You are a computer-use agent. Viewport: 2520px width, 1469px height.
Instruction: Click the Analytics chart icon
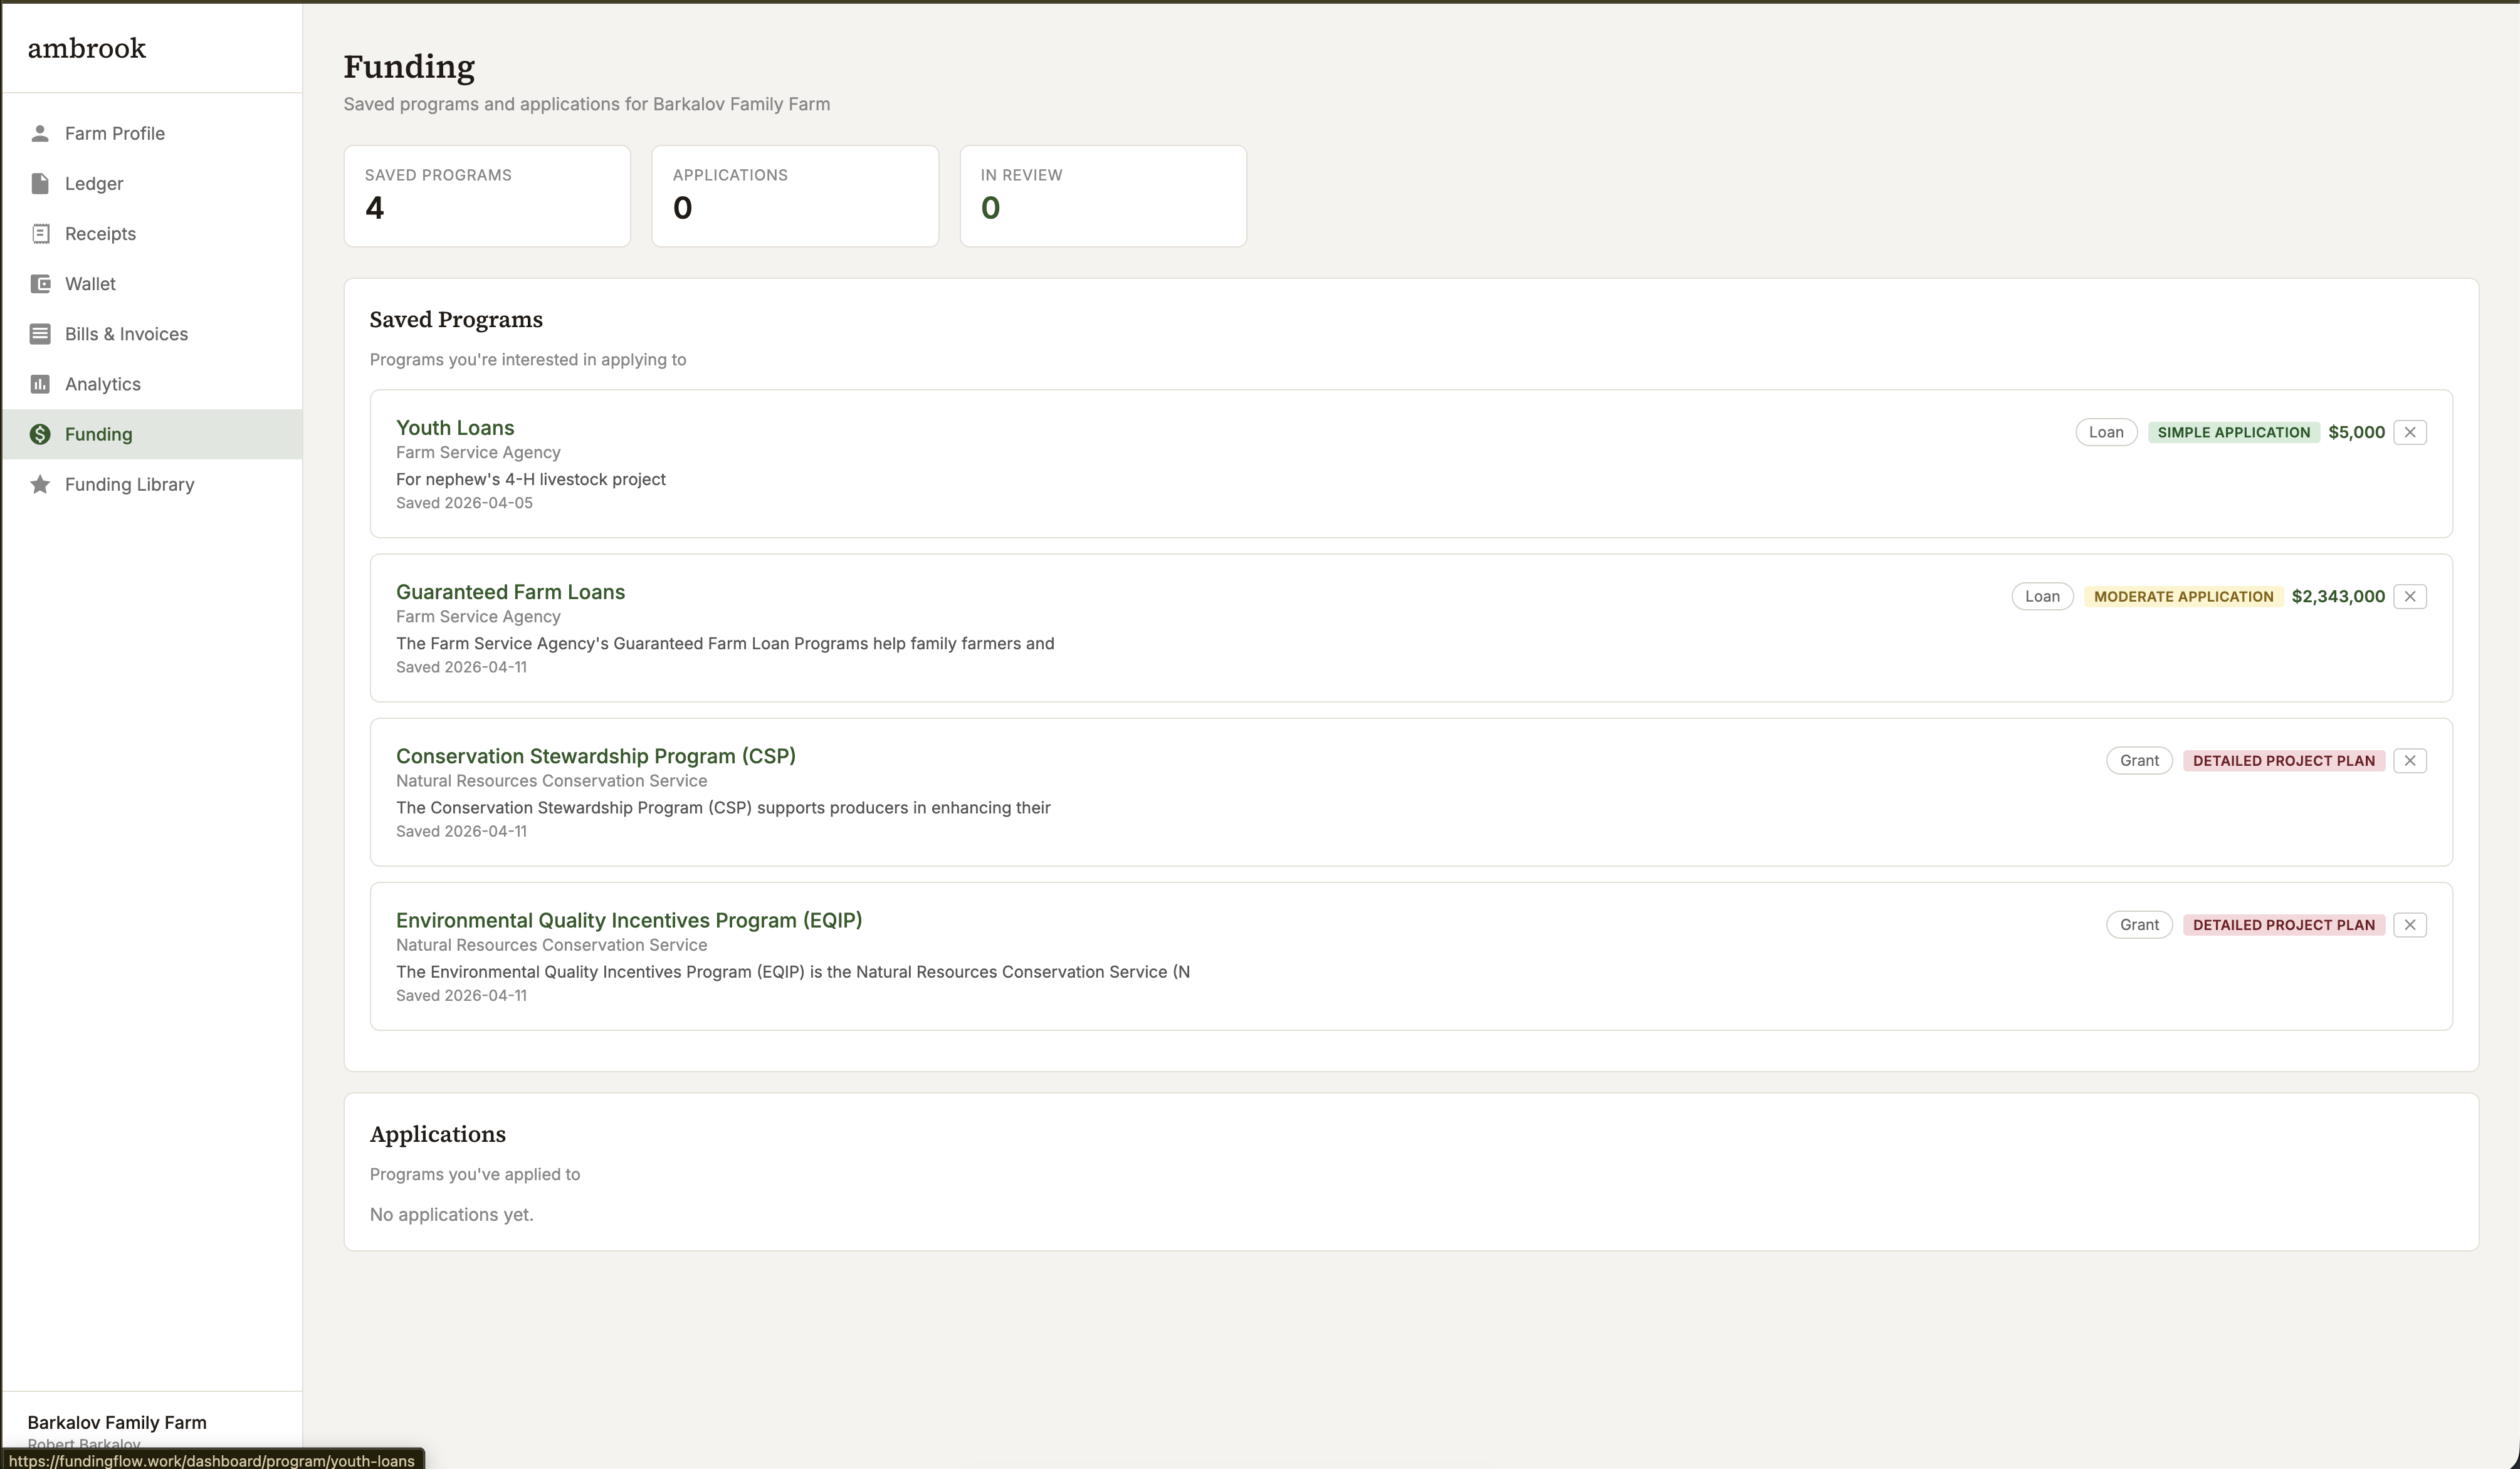coord(40,384)
